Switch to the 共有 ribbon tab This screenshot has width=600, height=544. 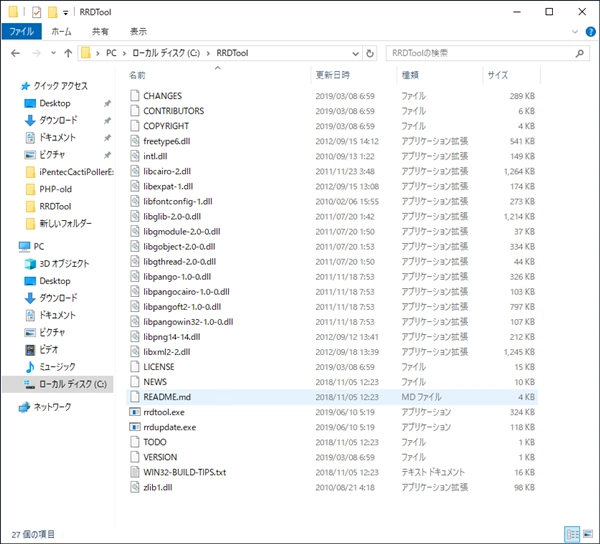pos(100,31)
